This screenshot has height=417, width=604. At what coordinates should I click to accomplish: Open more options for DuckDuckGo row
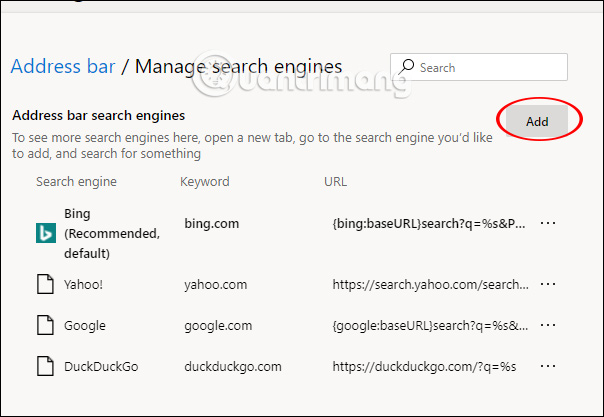click(x=548, y=366)
